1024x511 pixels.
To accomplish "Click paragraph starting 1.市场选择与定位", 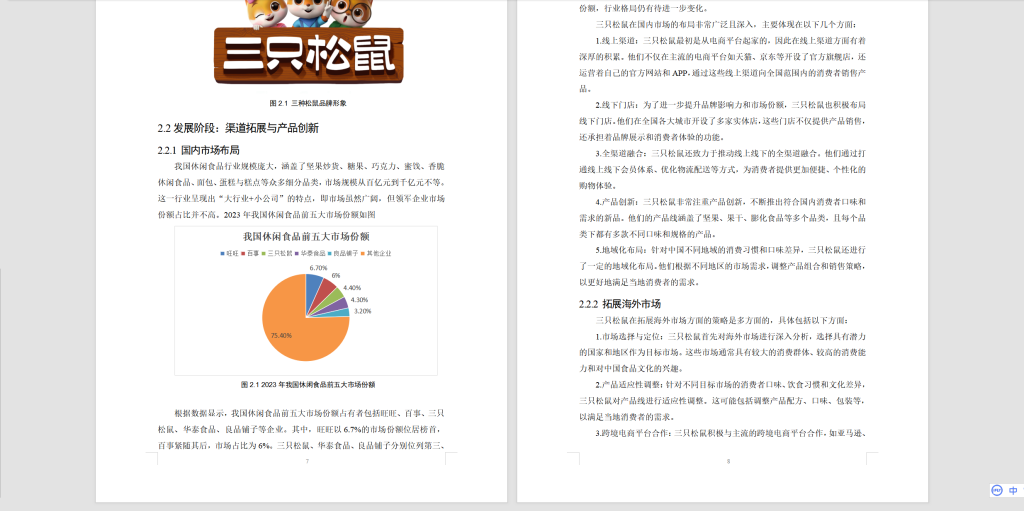I will pyautogui.click(x=722, y=352).
